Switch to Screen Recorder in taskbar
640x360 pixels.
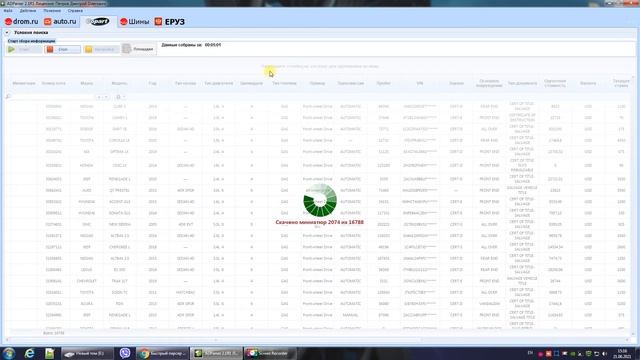269,353
